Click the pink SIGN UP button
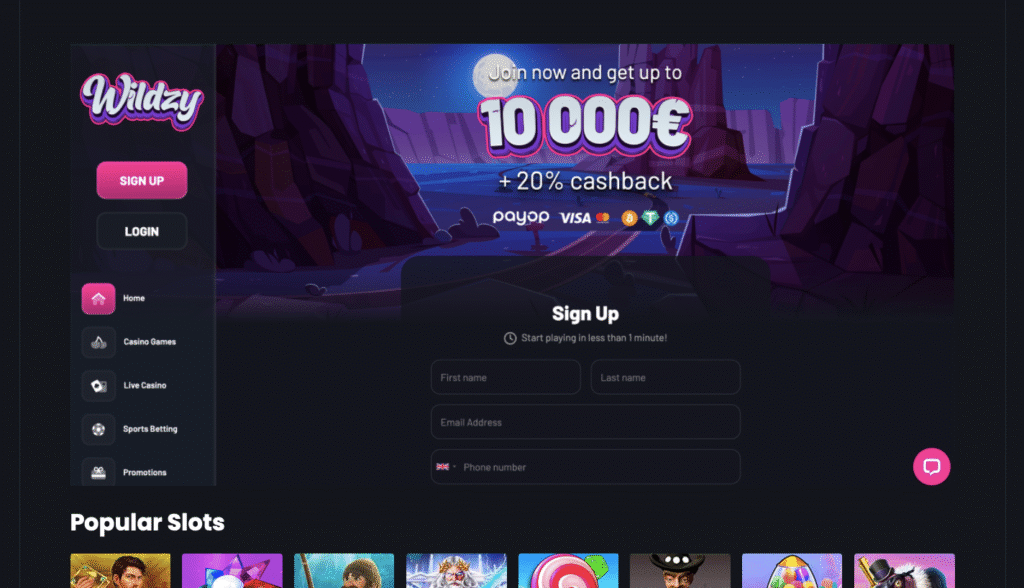Screen dimensions: 1024x588 (142, 180)
